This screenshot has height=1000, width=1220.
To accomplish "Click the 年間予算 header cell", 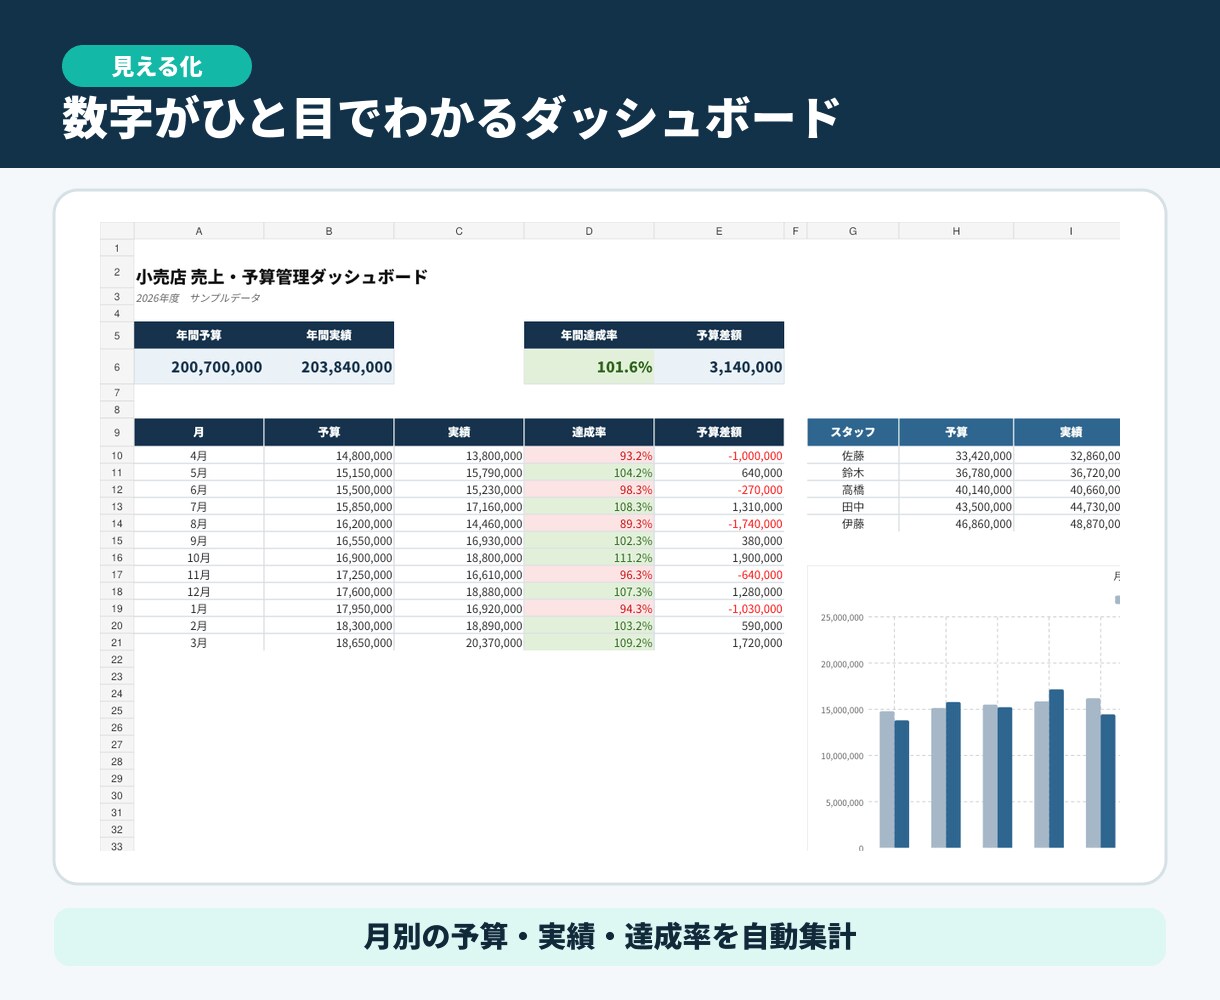I will pyautogui.click(x=199, y=335).
